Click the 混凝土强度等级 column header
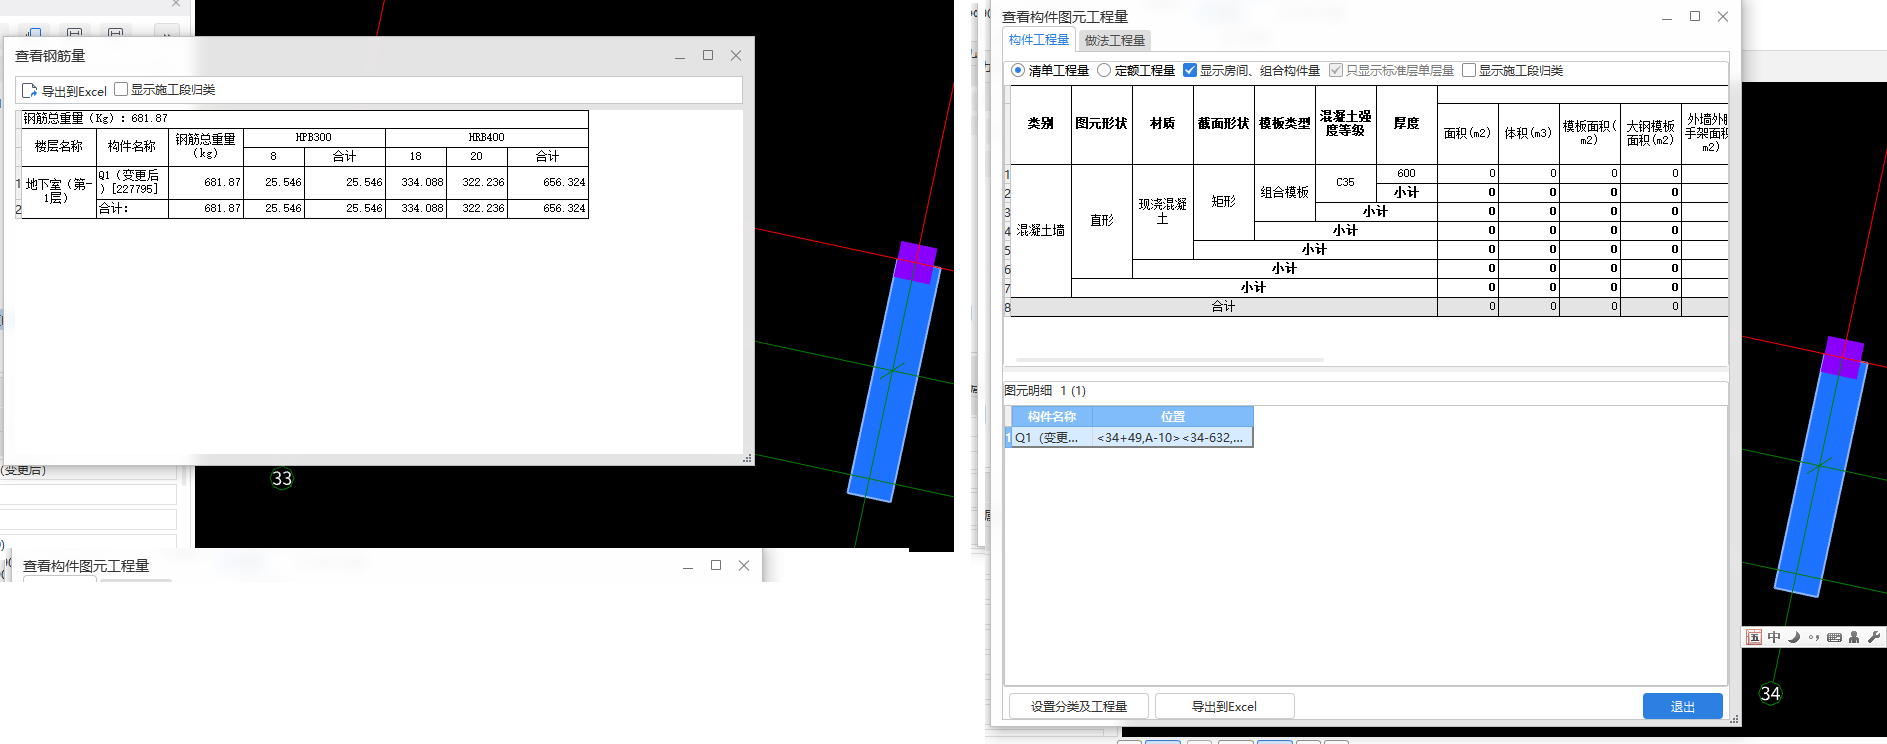Viewport: 1887px width, 744px height. click(x=1345, y=124)
